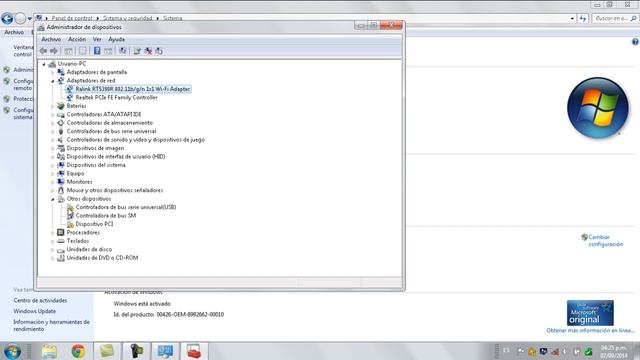Expand Unidades de DVD o CD-ROM node
640x360 pixels.
(53, 258)
